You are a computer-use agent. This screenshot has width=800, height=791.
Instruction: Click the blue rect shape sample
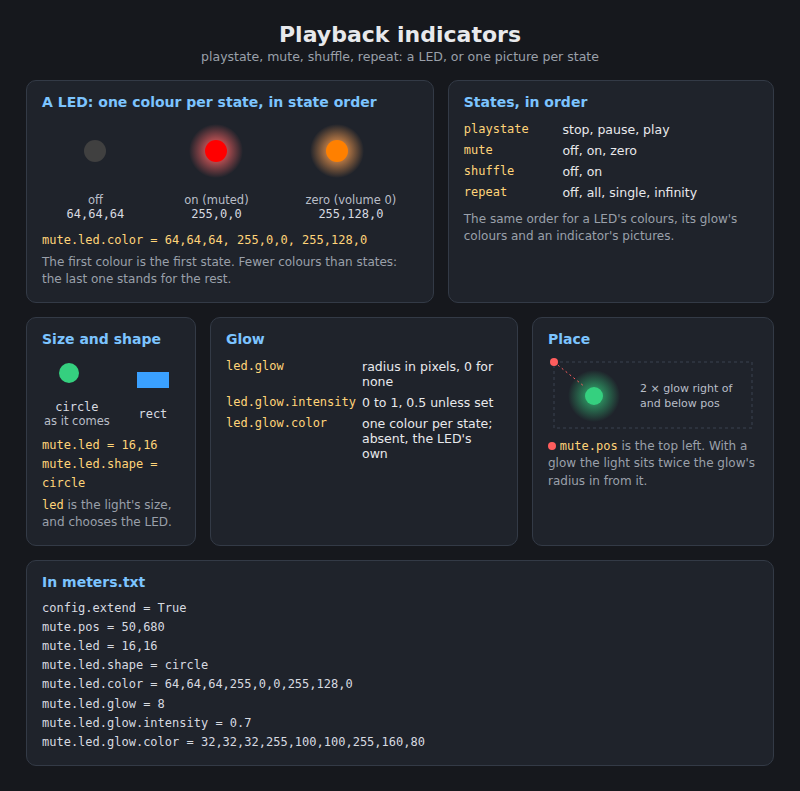[153, 380]
